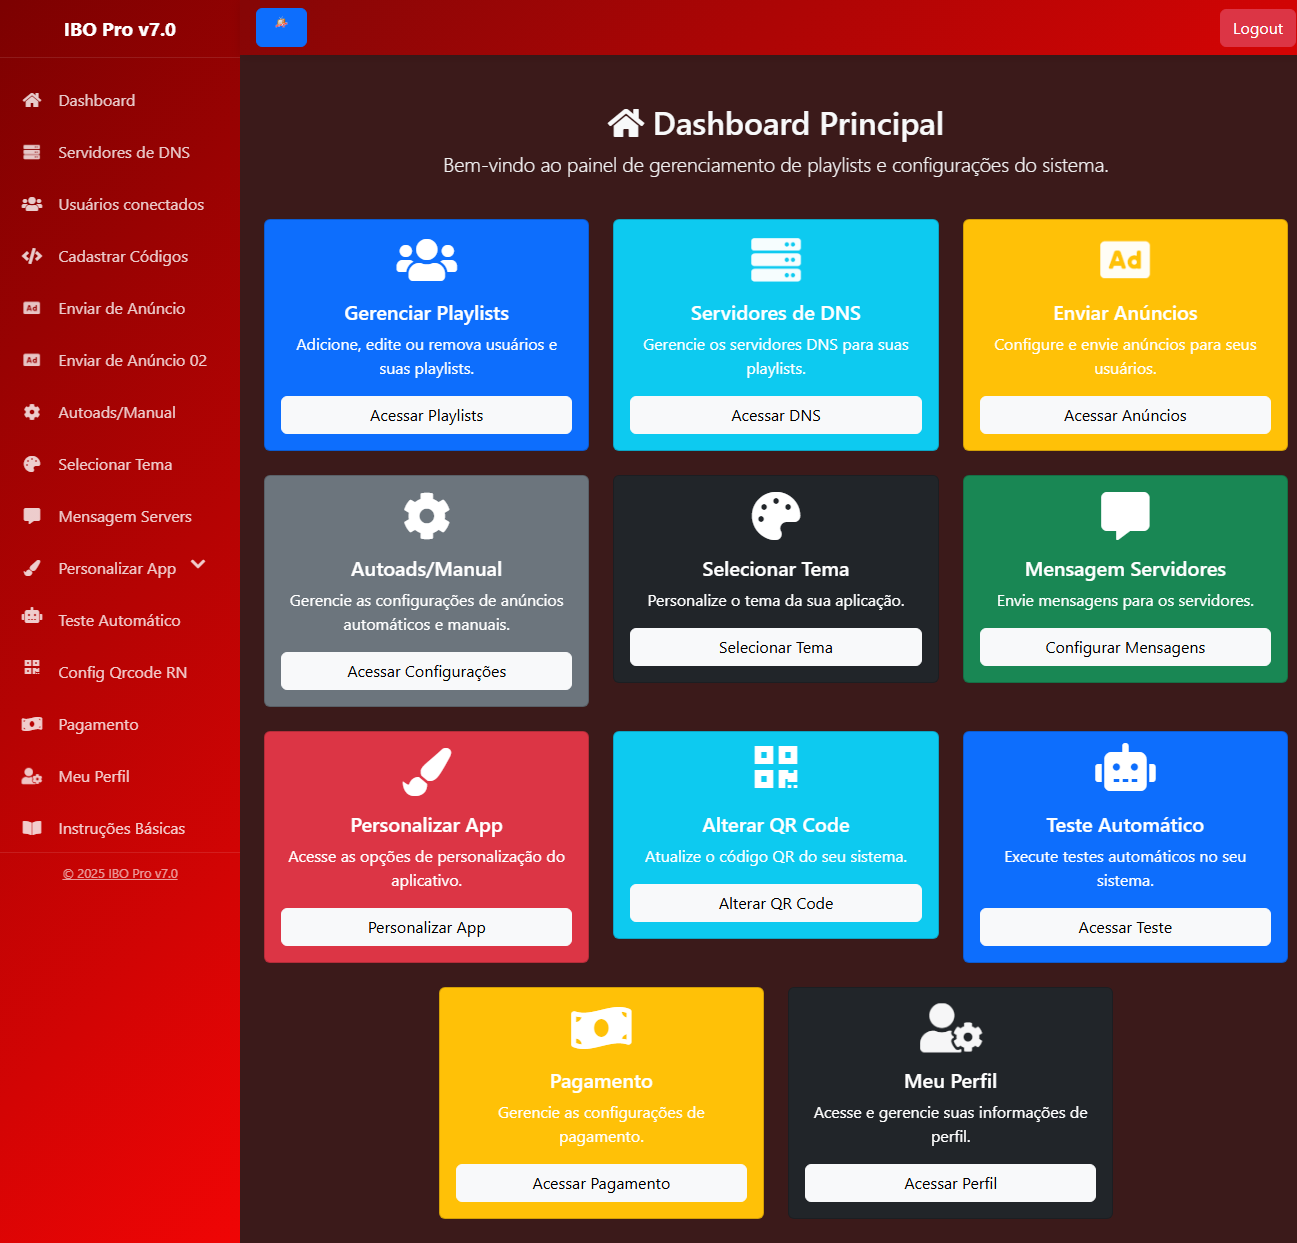Click the speech bubble icon on Mensagem Servidores card
The width and height of the screenshot is (1297, 1243).
(1124, 515)
